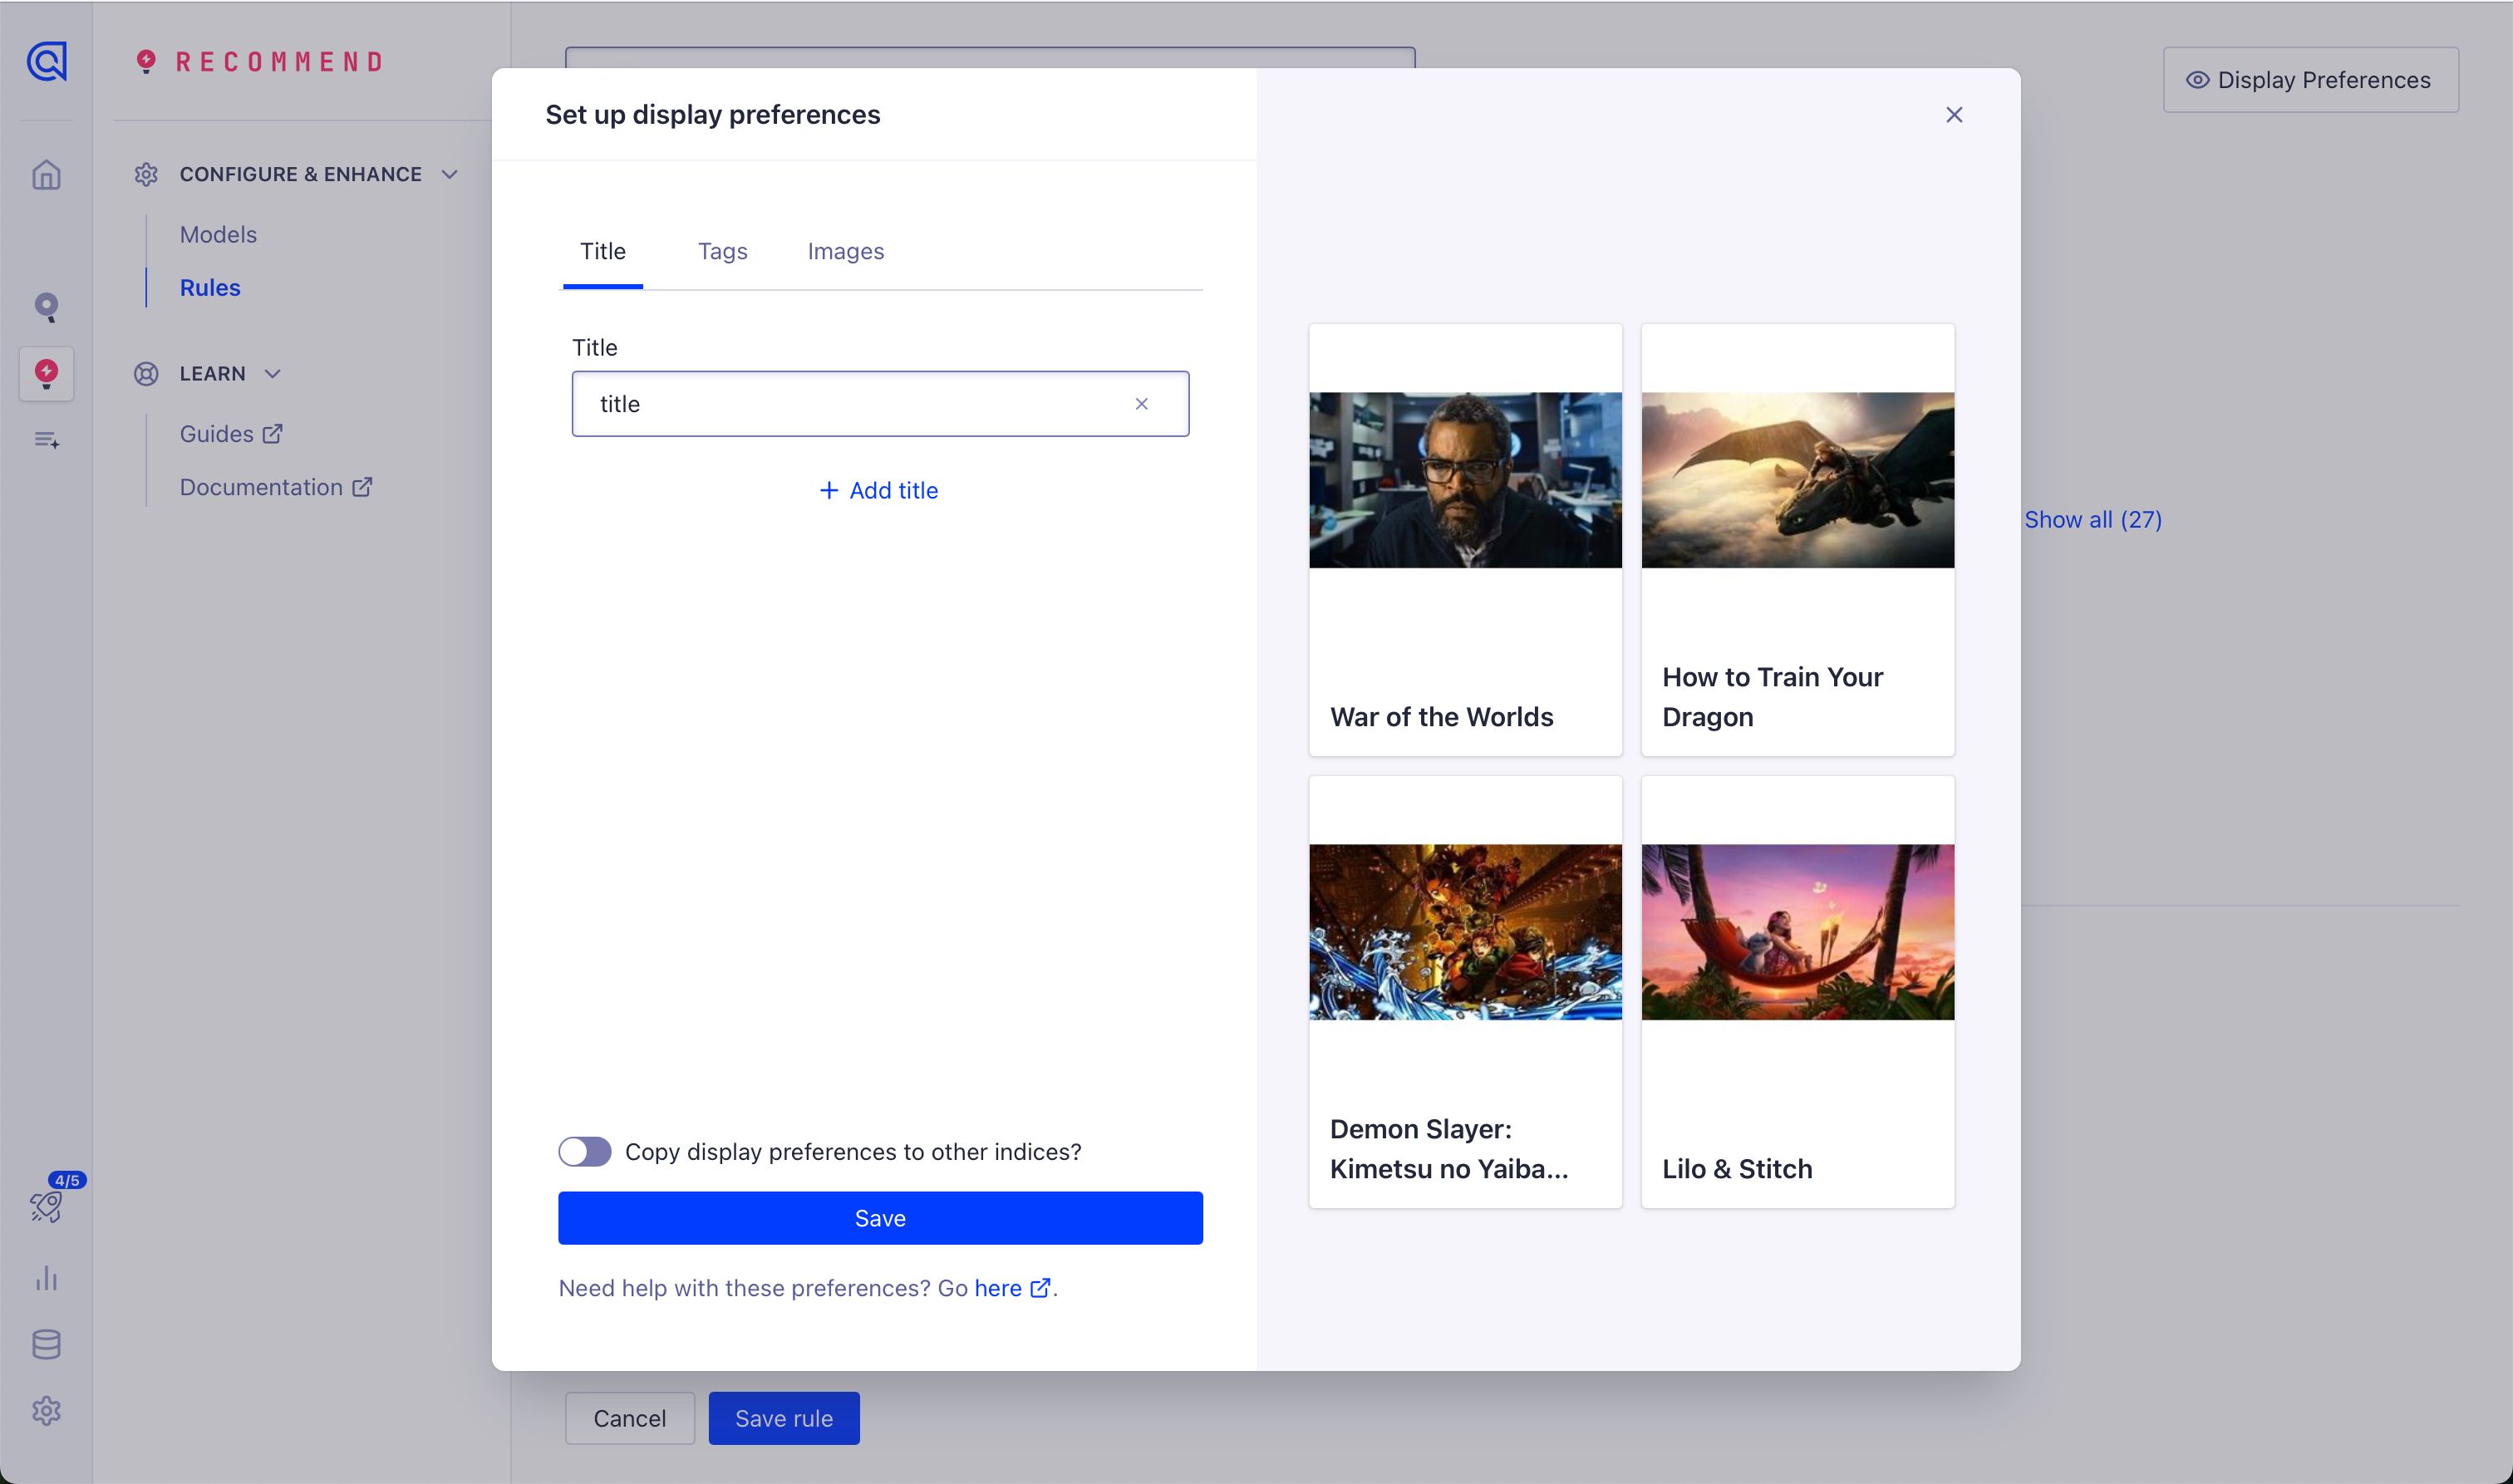This screenshot has width=2513, height=1484.
Task: Clear the title field with the x icon
Action: click(x=1141, y=404)
